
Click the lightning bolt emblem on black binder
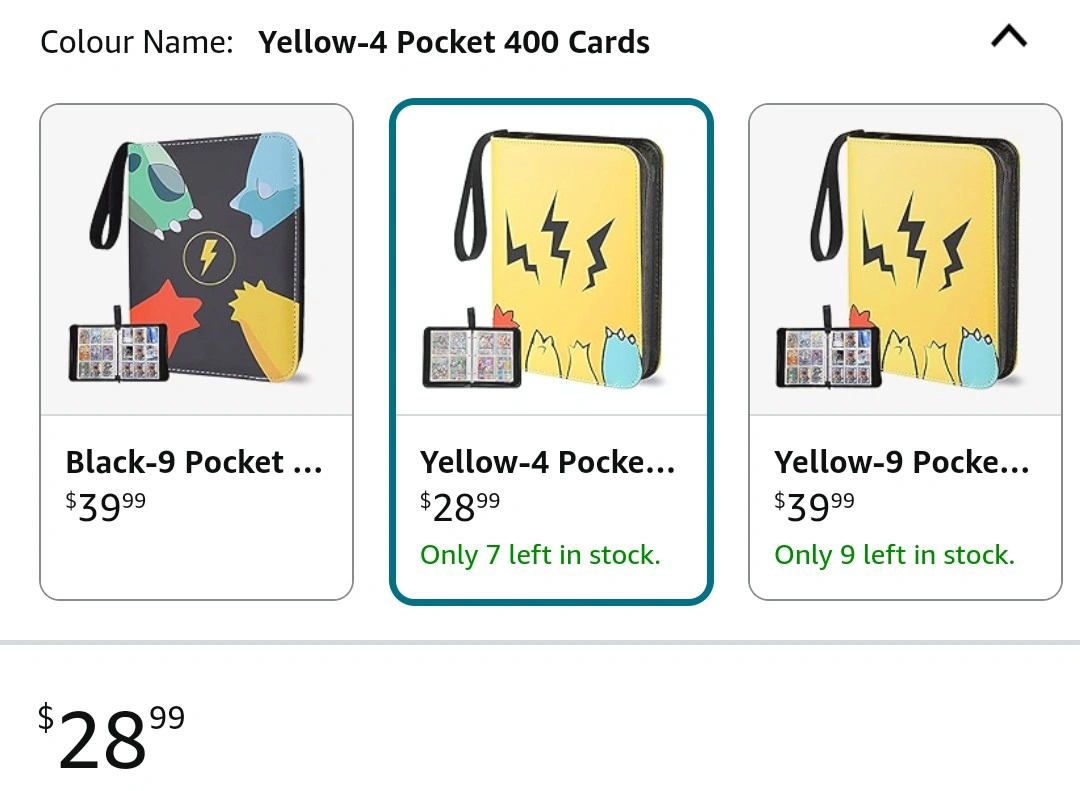[209, 258]
